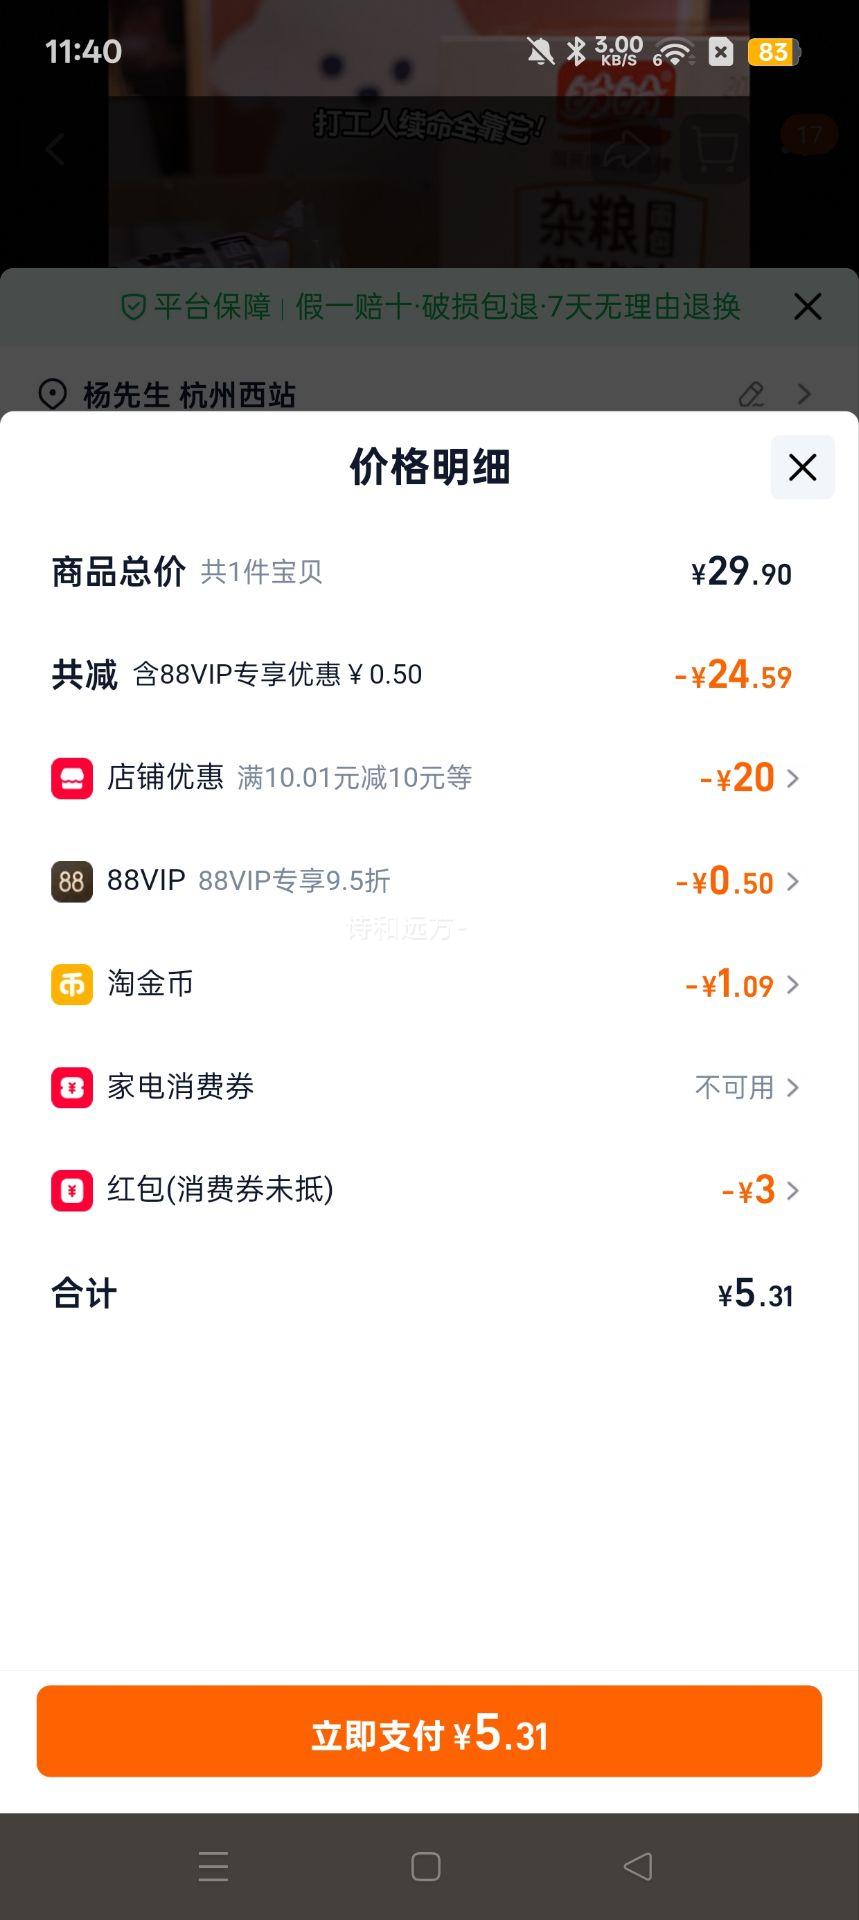Tap the 店铺优惠 shop discount icon

(x=72, y=778)
